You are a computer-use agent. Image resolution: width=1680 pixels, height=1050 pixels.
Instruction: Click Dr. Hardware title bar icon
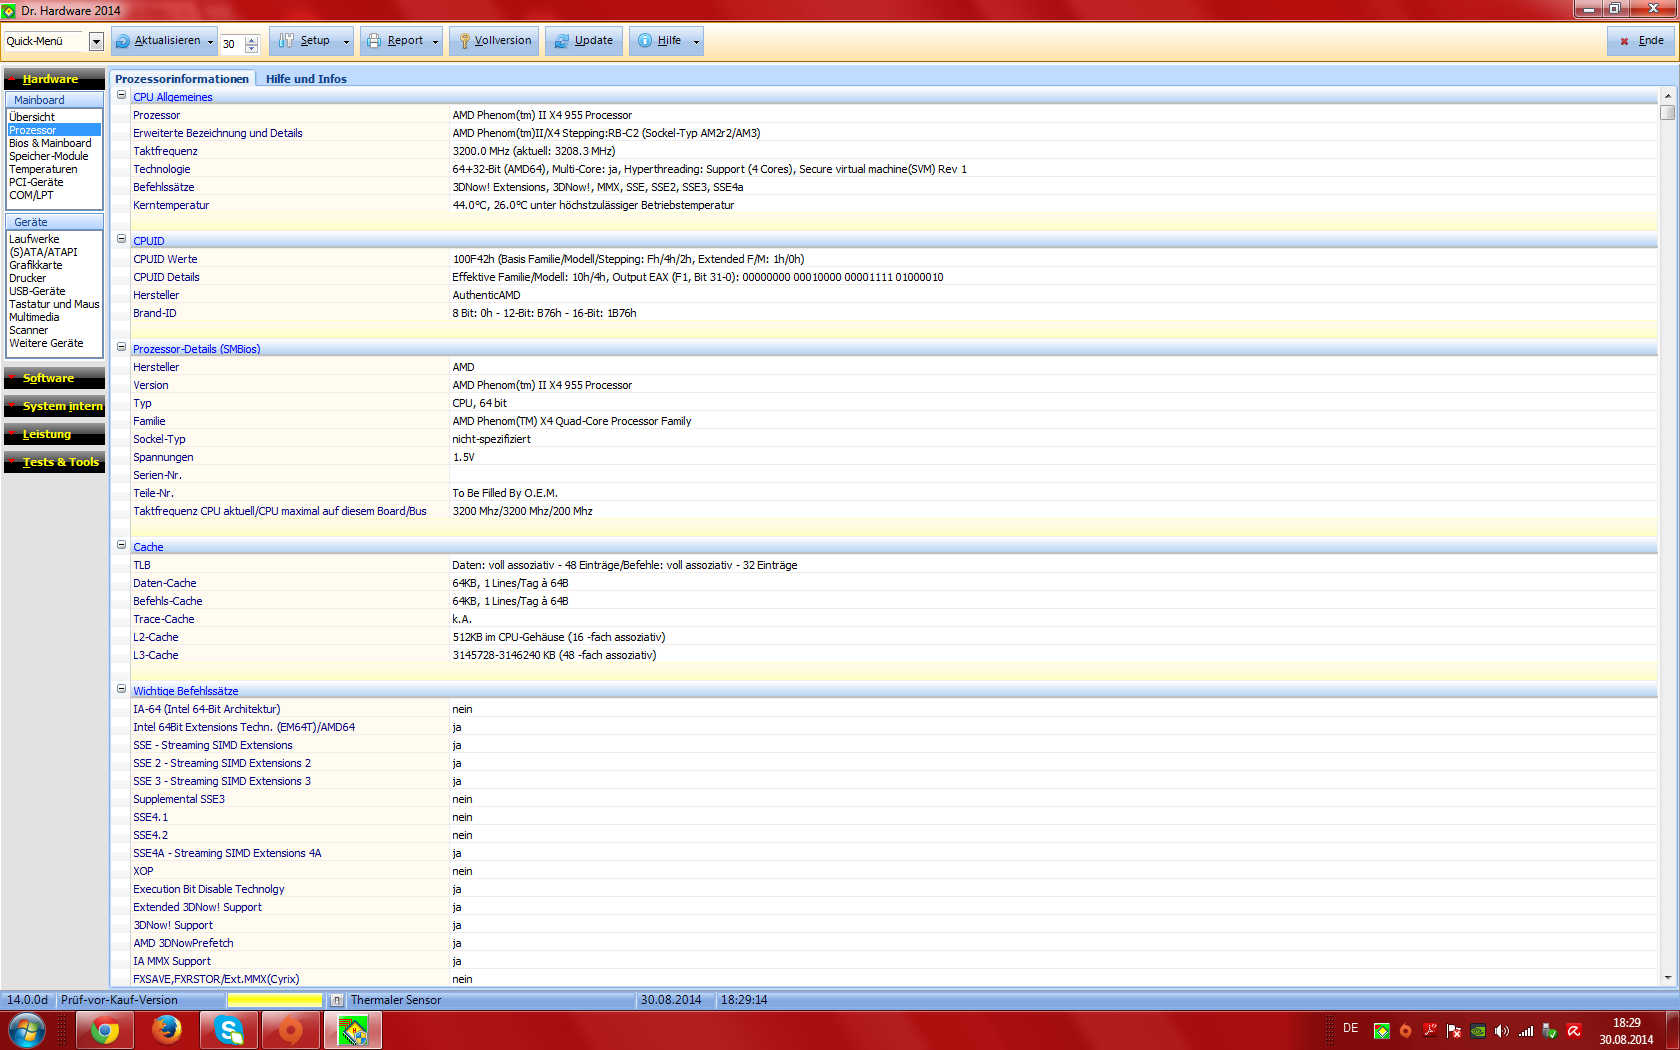(x=9, y=11)
